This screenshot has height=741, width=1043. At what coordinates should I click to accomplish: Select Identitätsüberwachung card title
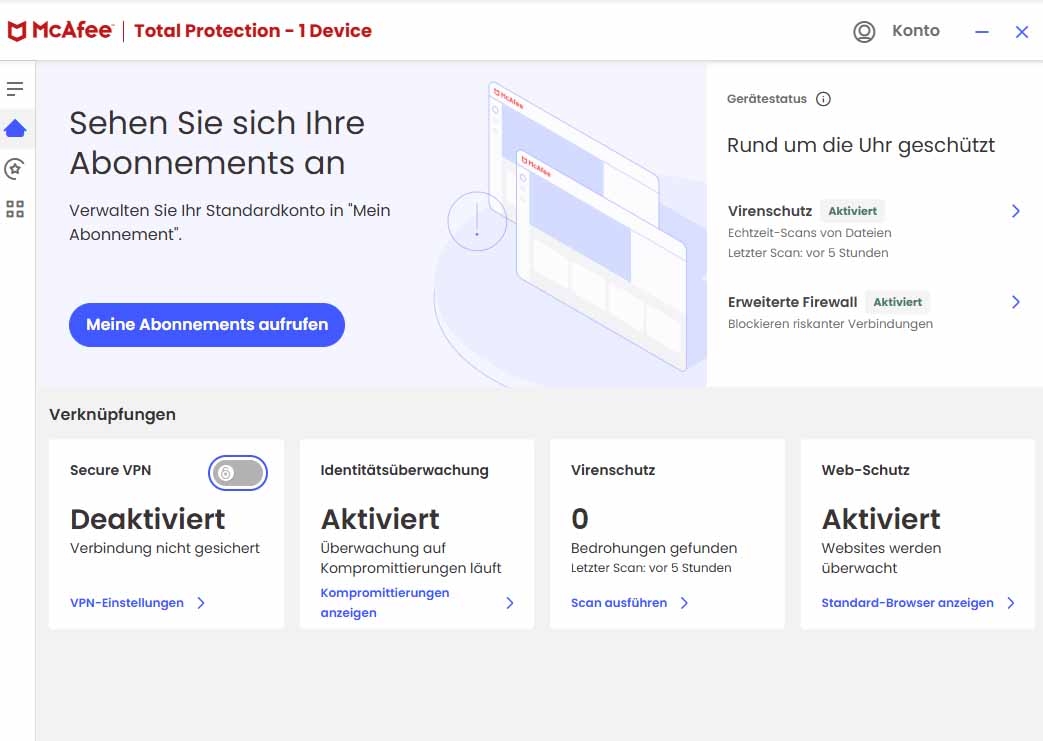[x=404, y=470]
